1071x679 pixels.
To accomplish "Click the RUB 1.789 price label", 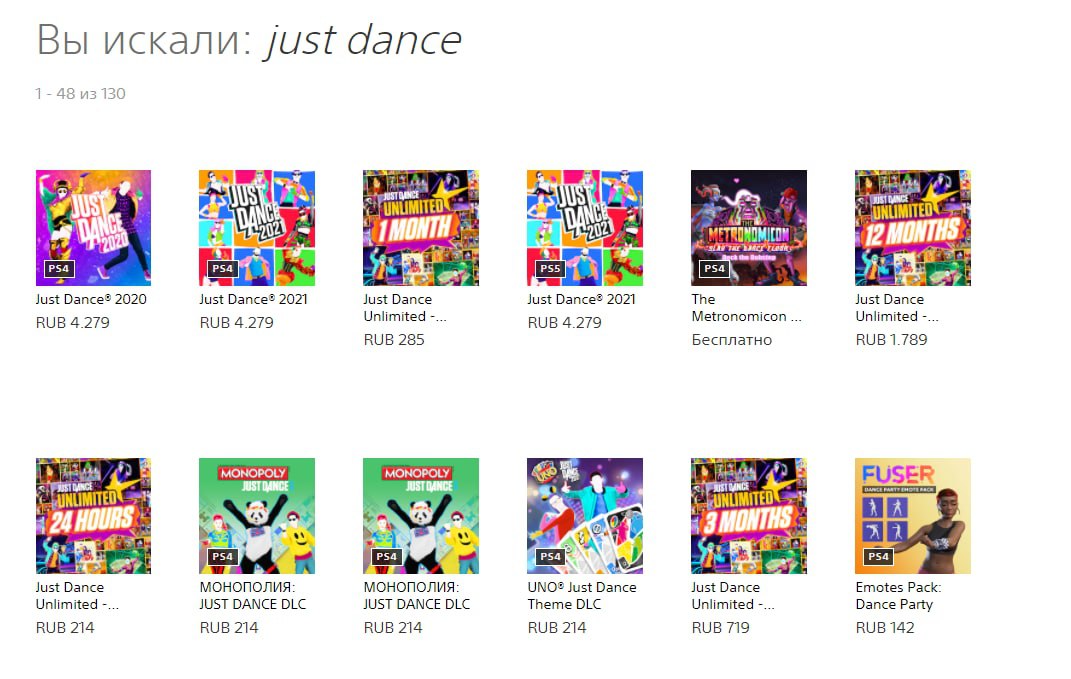I will pyautogui.click(x=891, y=340).
